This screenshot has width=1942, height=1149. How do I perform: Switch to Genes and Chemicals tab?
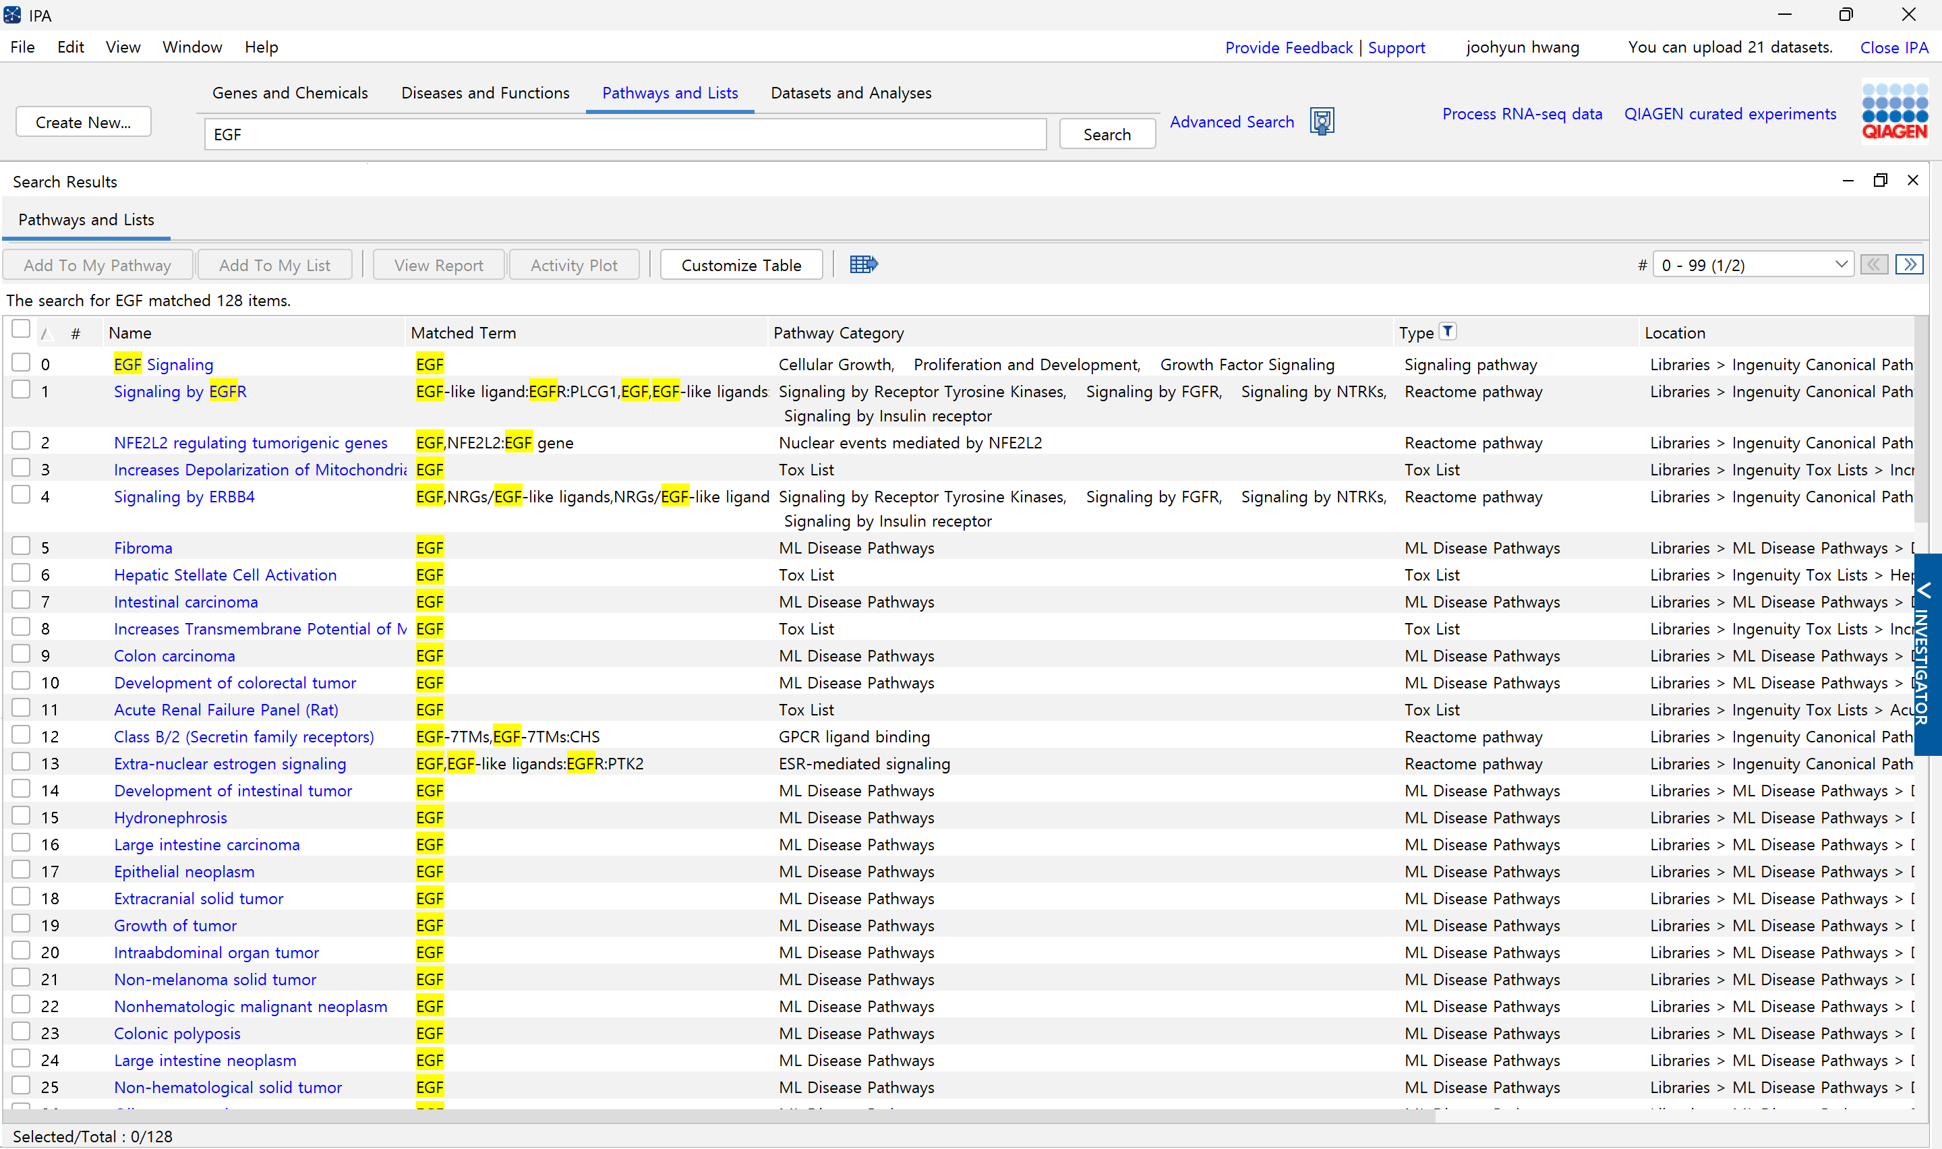(290, 93)
